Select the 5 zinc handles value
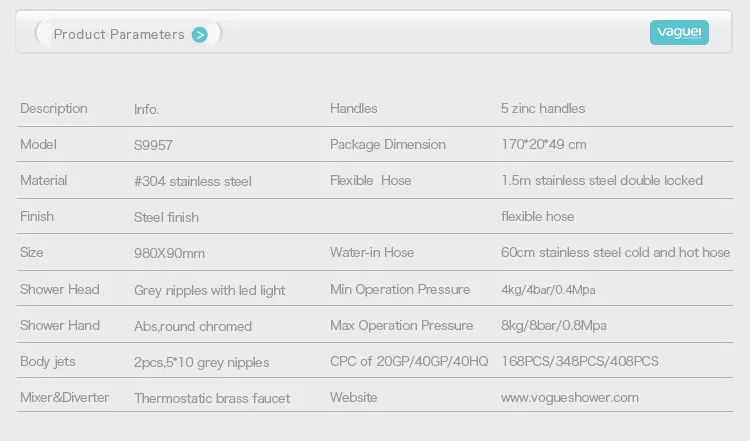The width and height of the screenshot is (750, 441). click(x=543, y=109)
